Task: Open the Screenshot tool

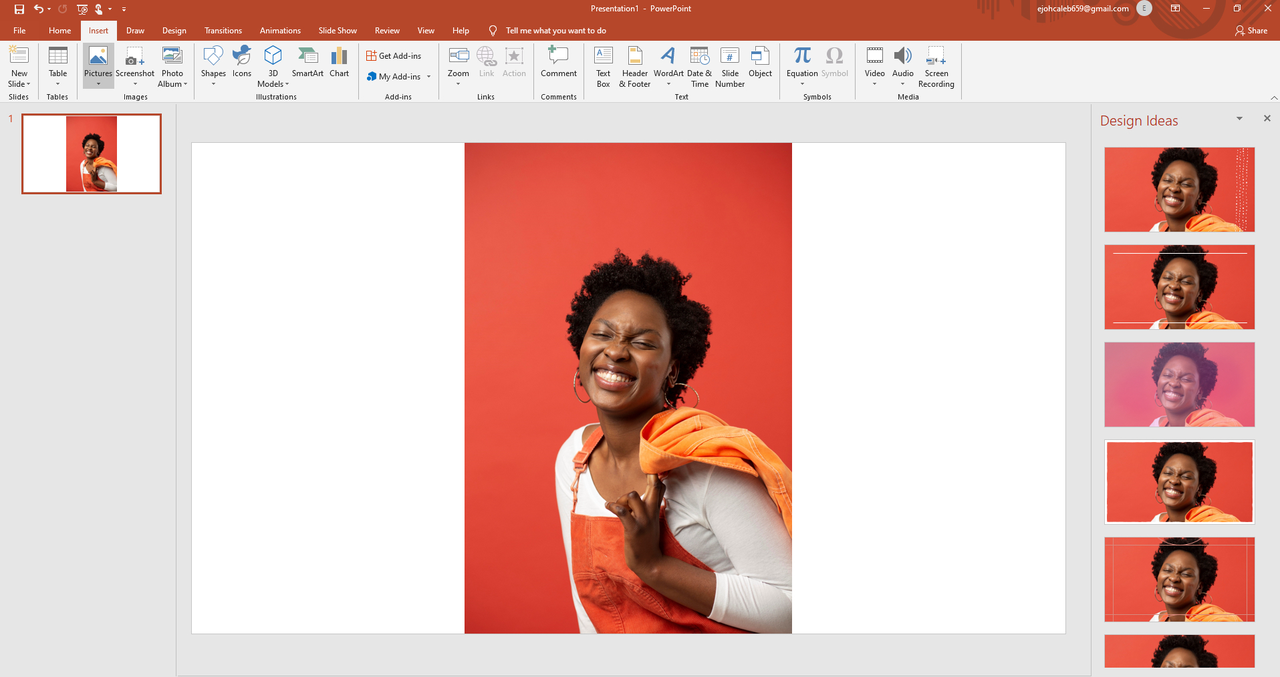Action: click(135, 67)
